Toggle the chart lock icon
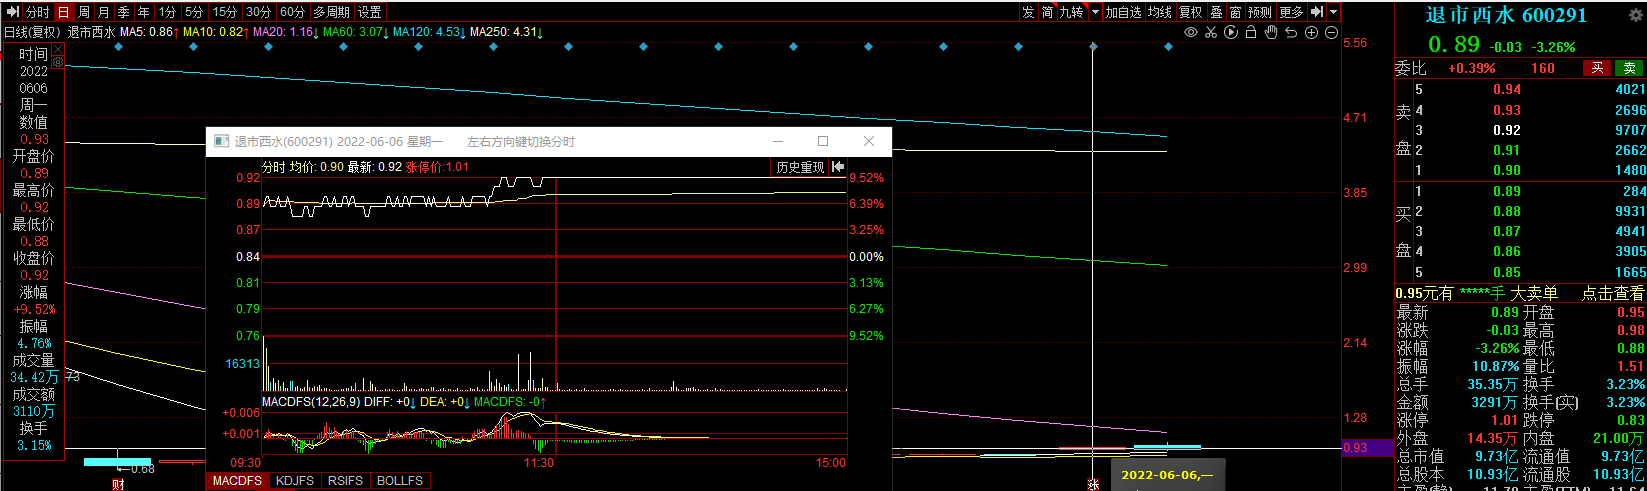Screen dimensions: 1647x491 pos(1251,33)
